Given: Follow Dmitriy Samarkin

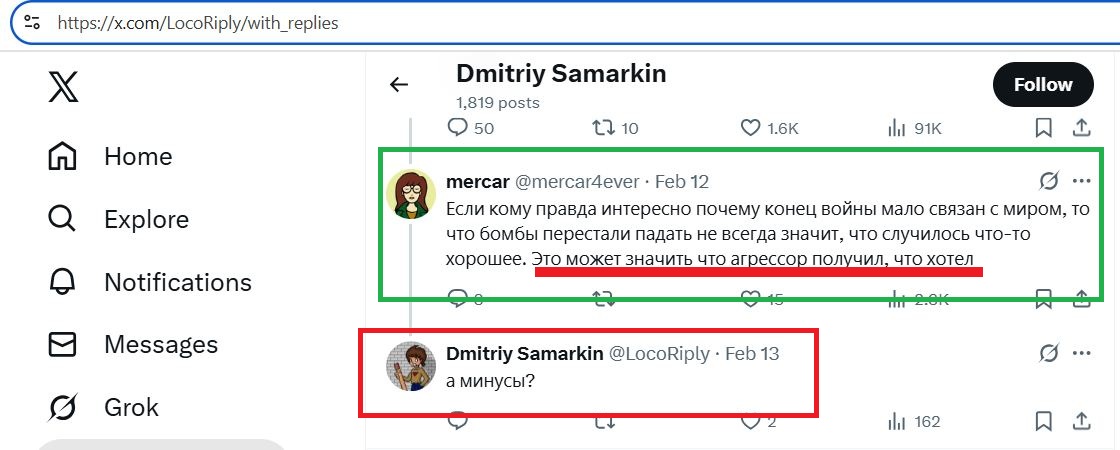Looking at the screenshot, I should pos(1043,85).
